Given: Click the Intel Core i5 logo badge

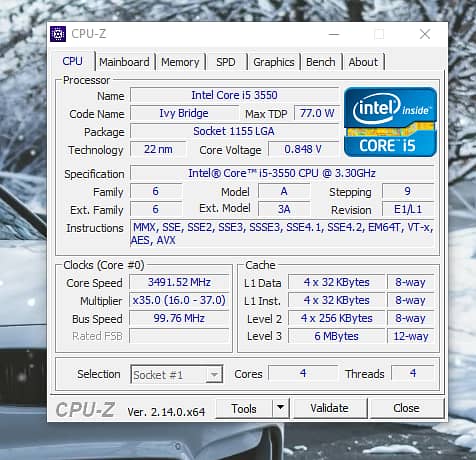Looking at the screenshot, I should (390, 122).
